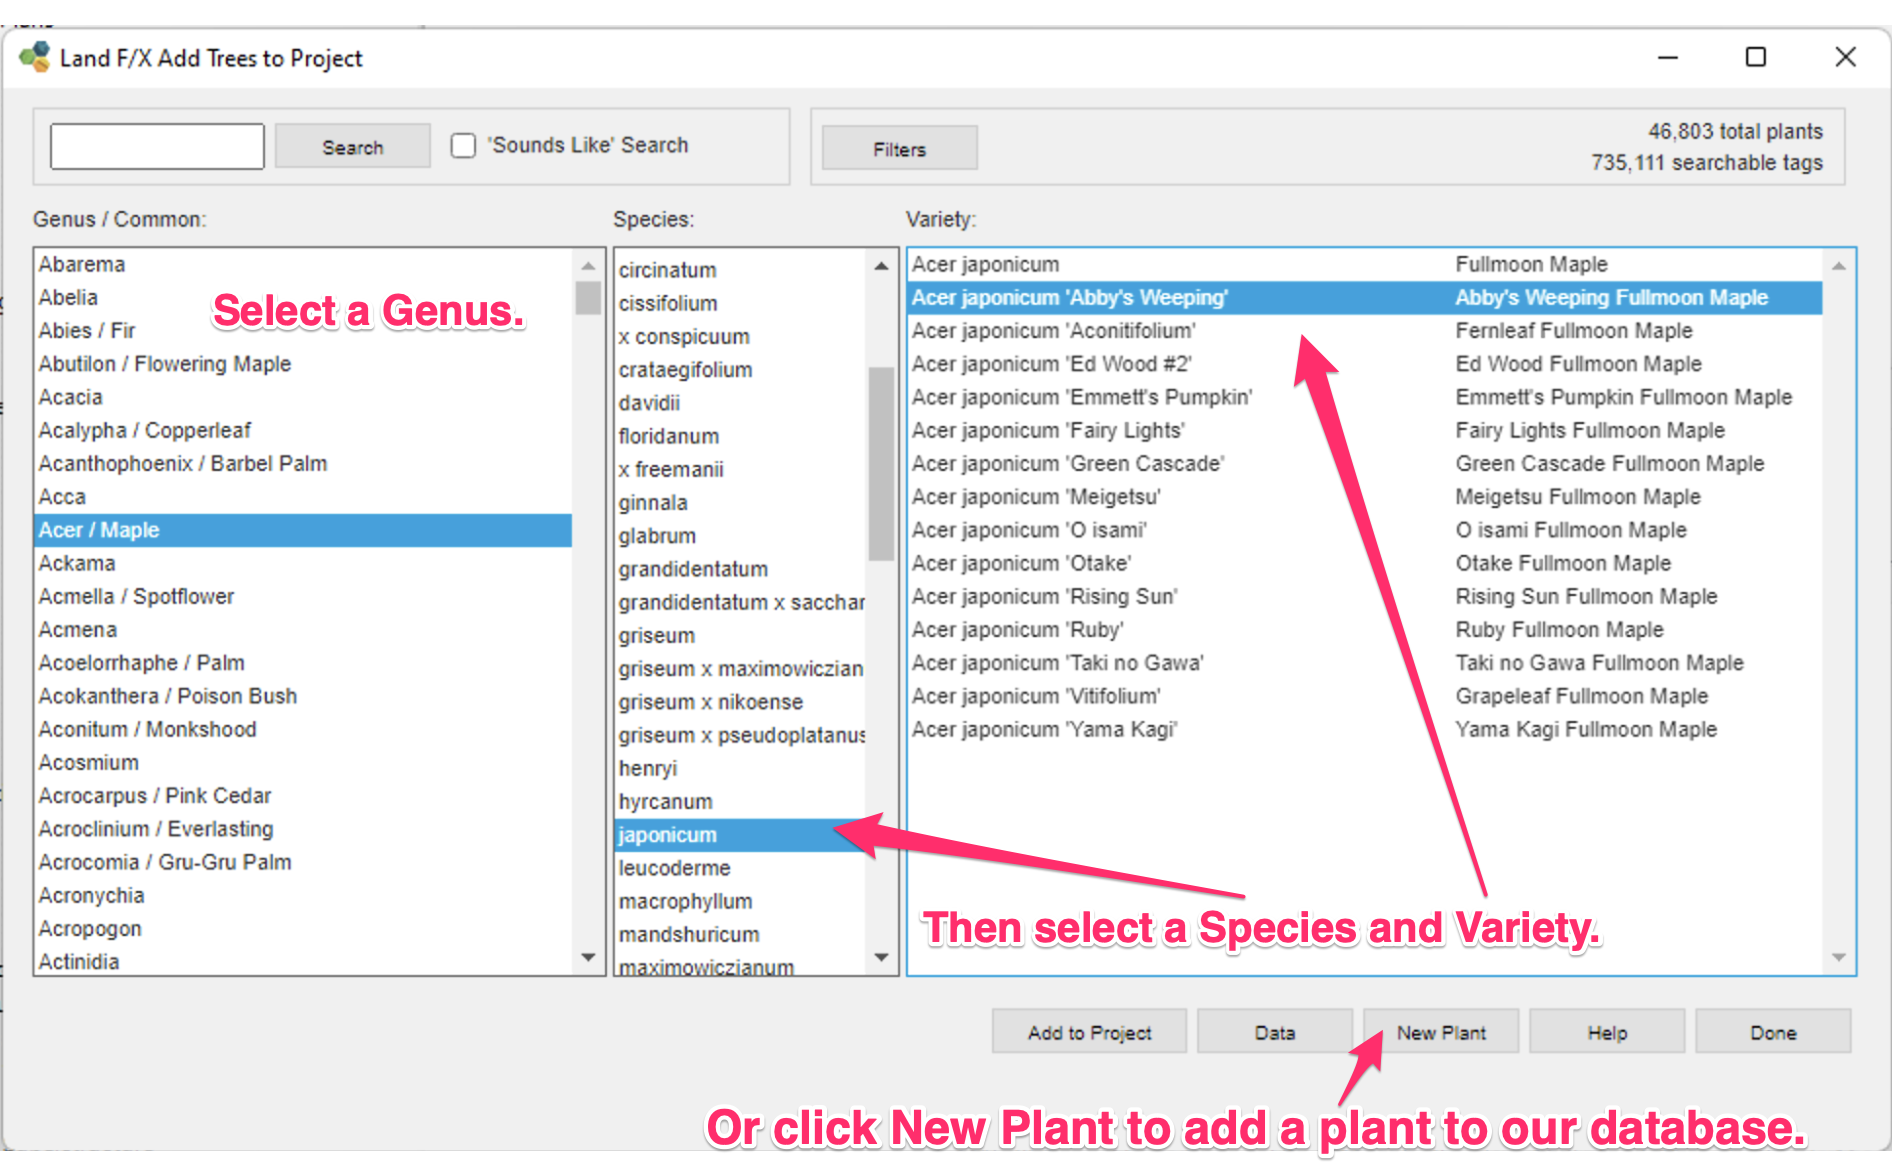Select Acalypha / Copperleaf
Viewport: 1892px width, 1169px height.
(x=303, y=430)
